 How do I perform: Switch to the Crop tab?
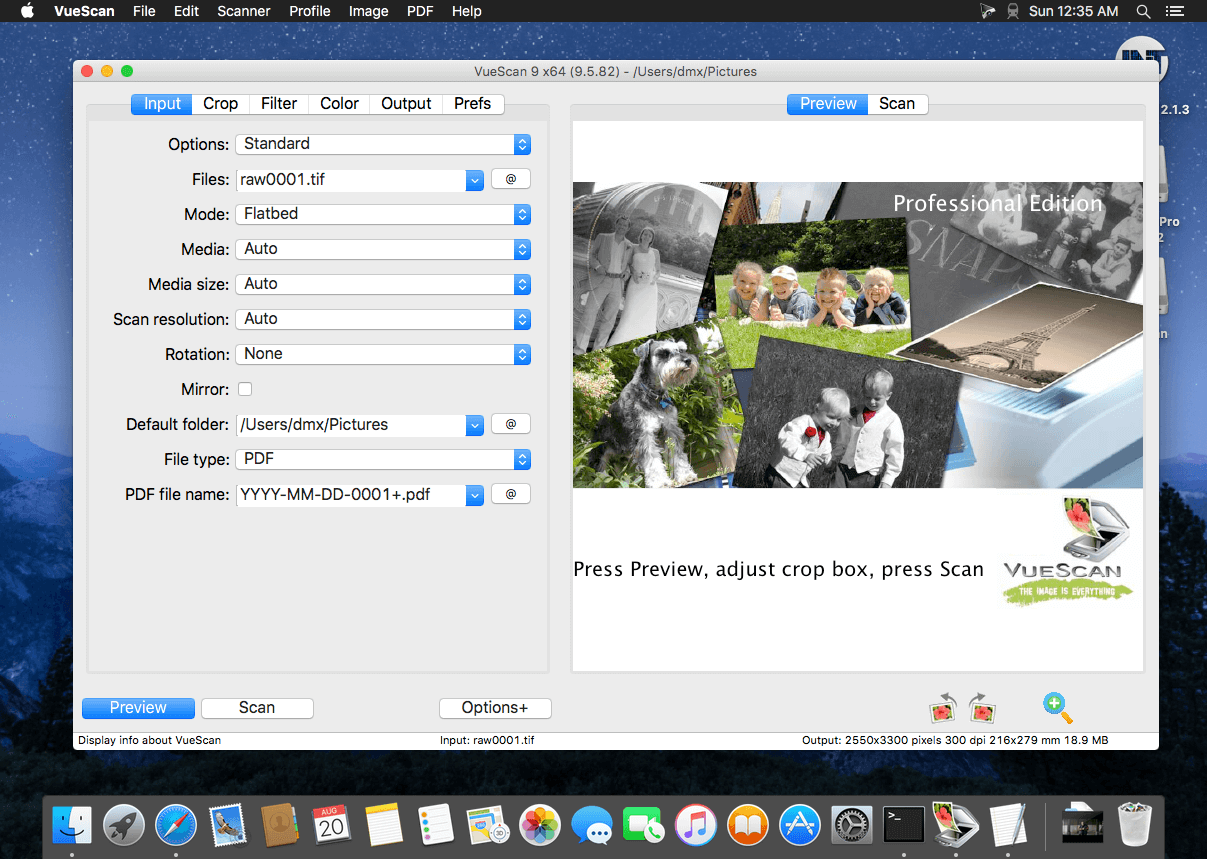click(x=220, y=103)
